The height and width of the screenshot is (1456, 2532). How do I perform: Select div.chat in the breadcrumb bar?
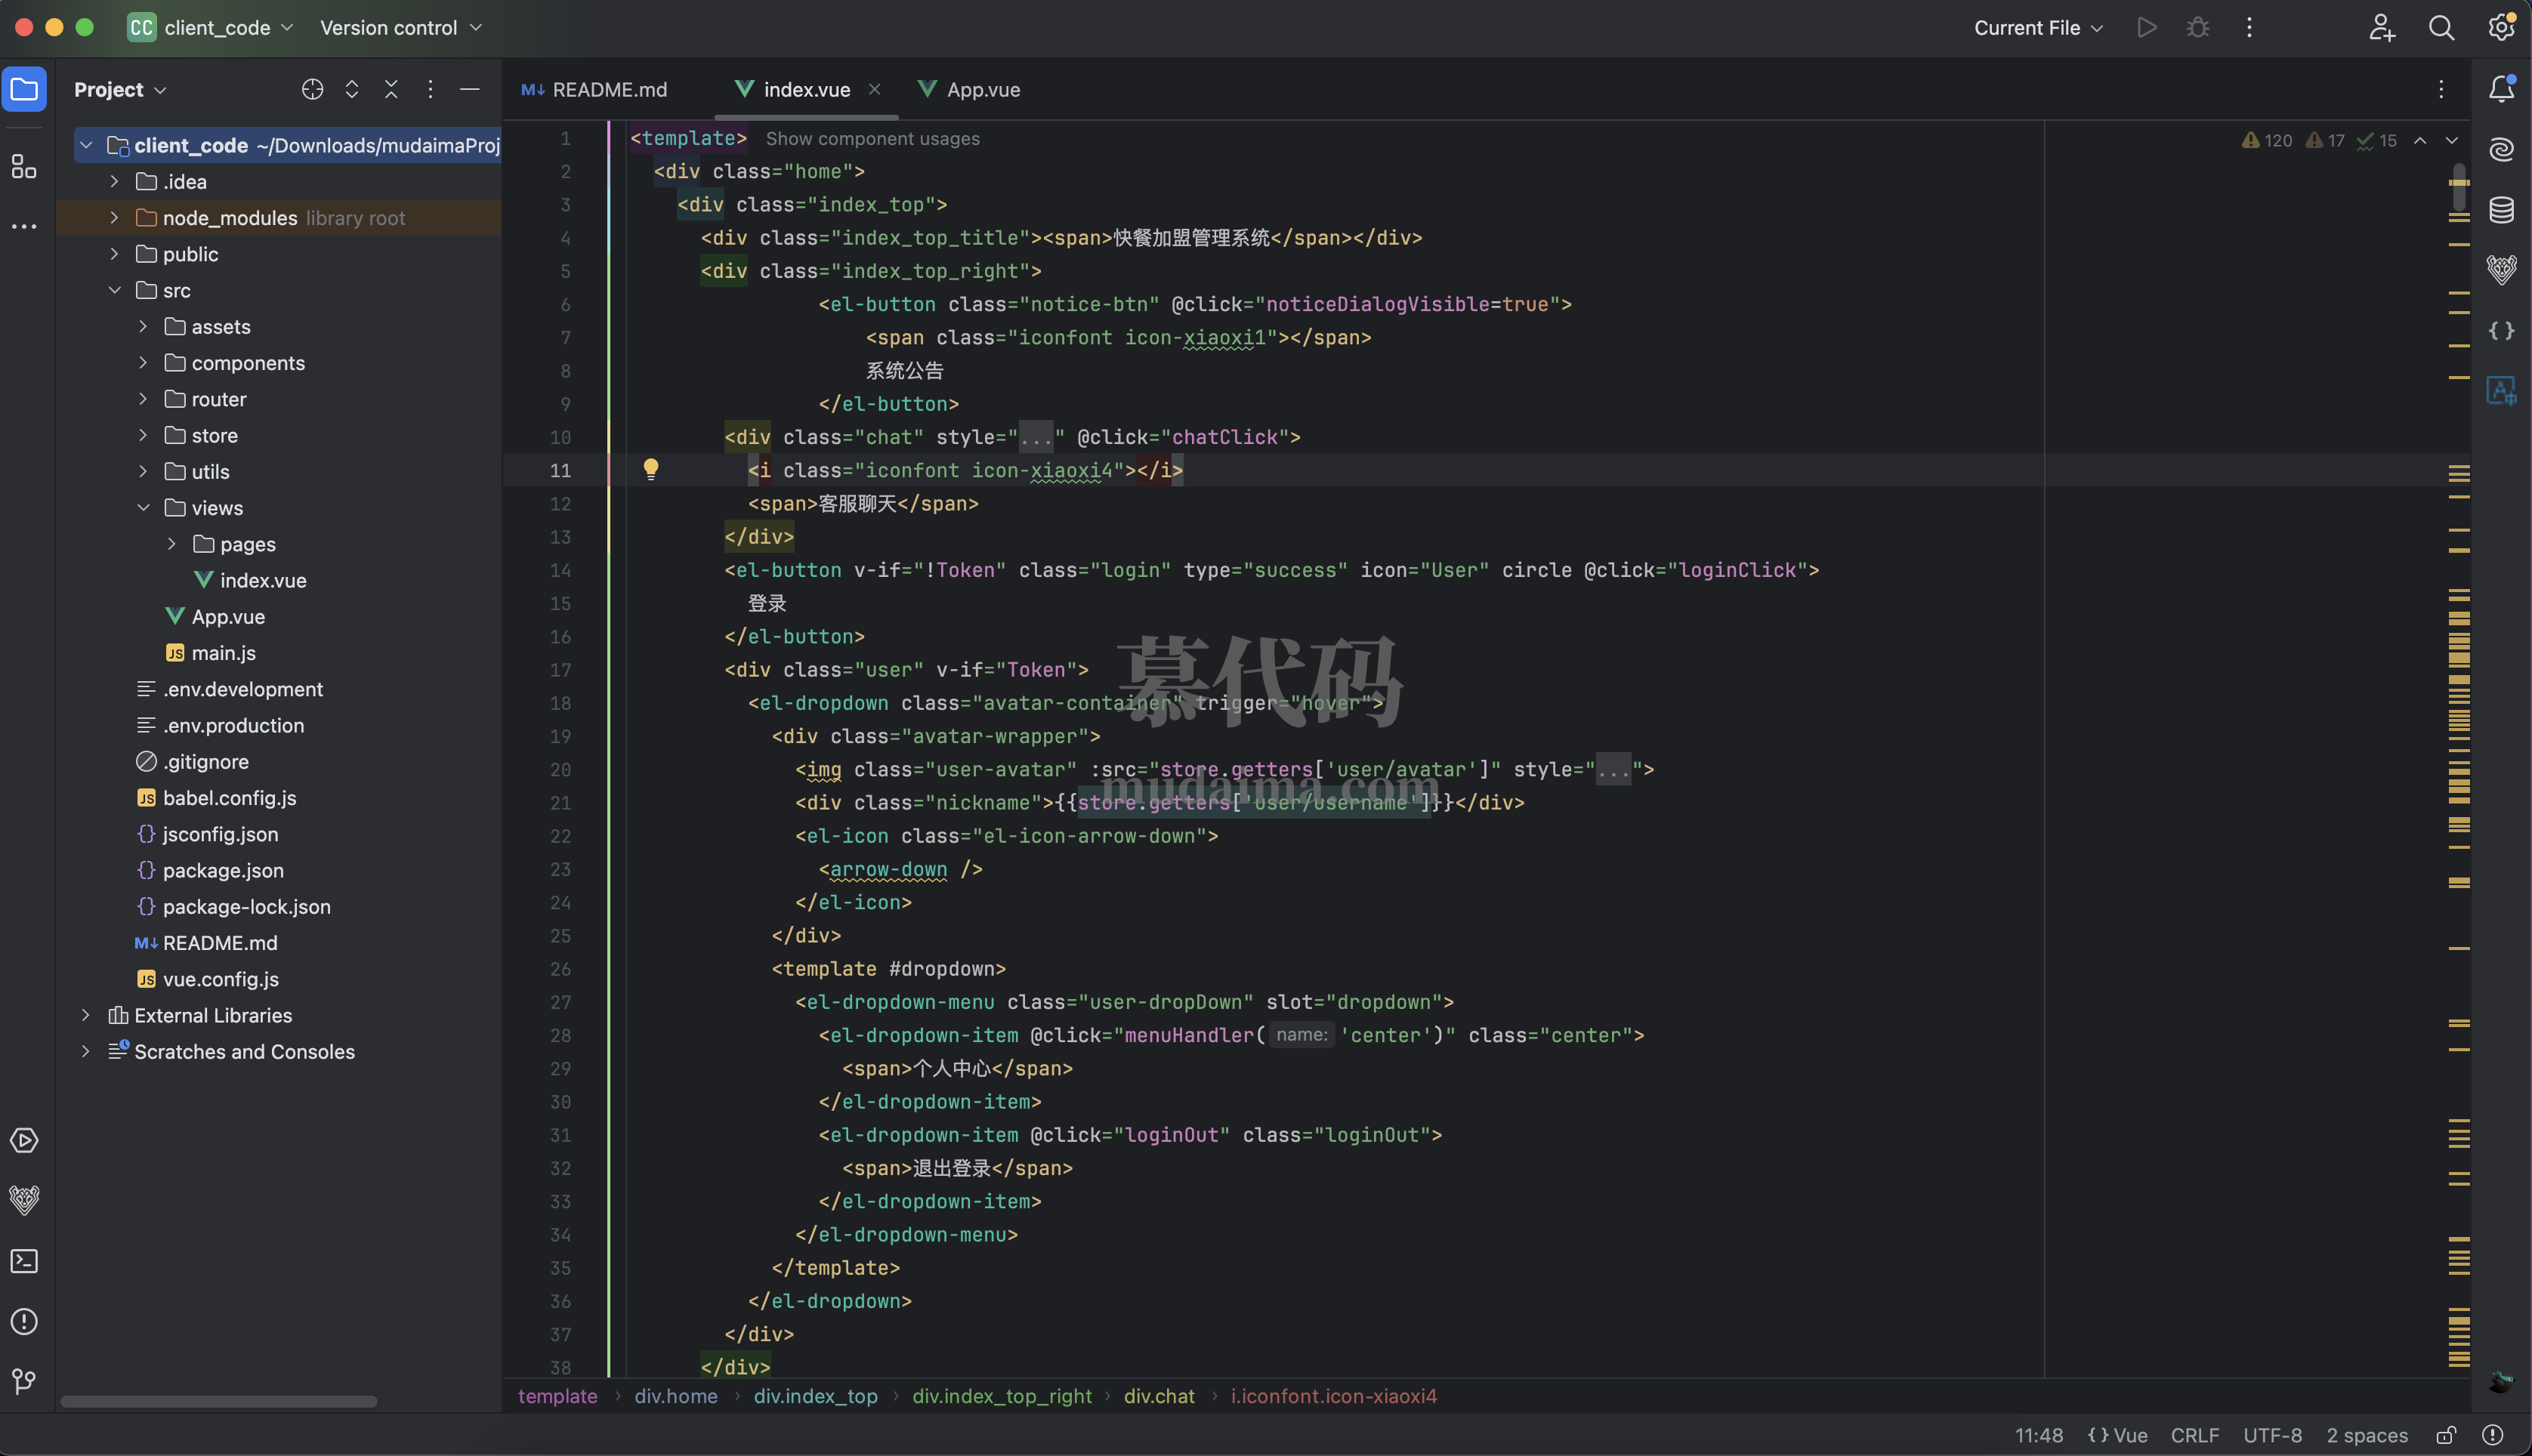pyautogui.click(x=1159, y=1396)
